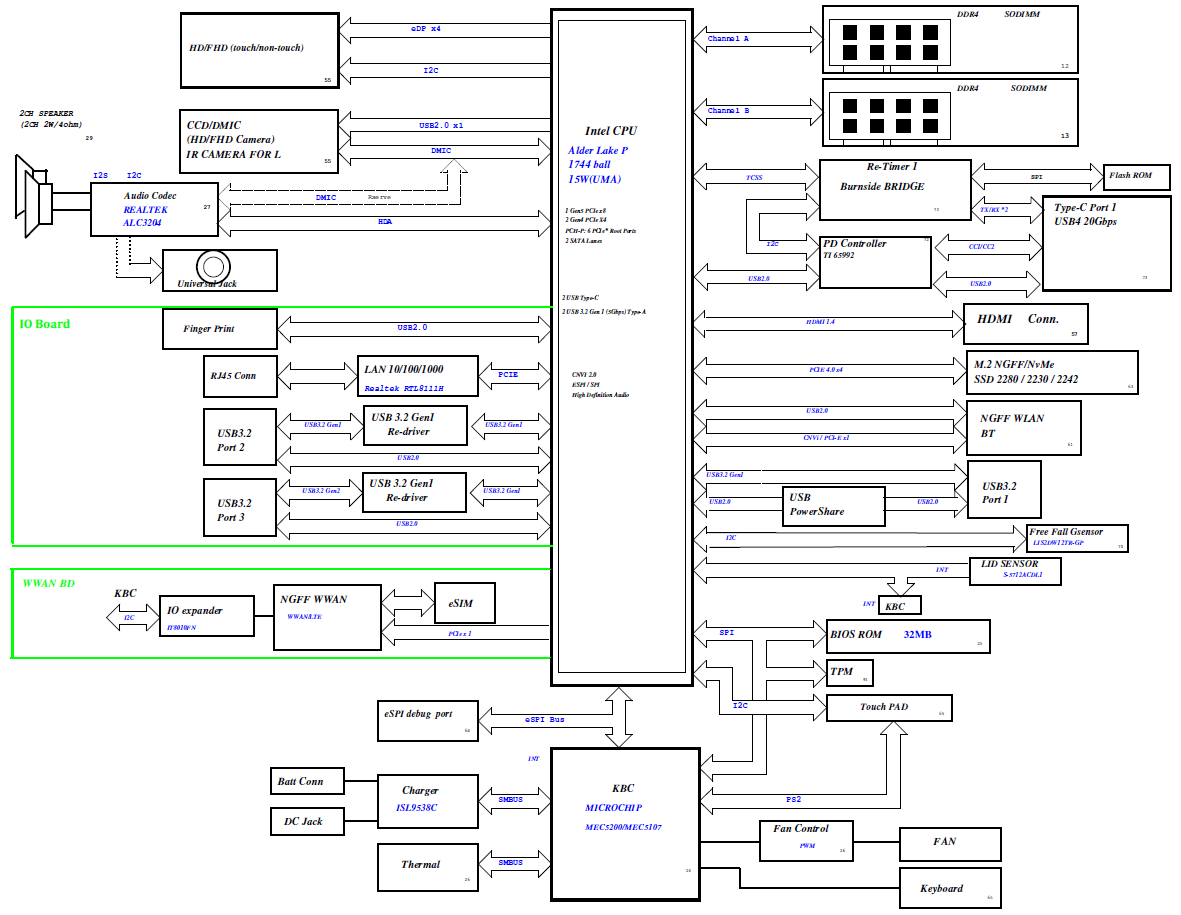Click the Thermal block
Viewport: 1181px width, 915px height.
(x=428, y=868)
